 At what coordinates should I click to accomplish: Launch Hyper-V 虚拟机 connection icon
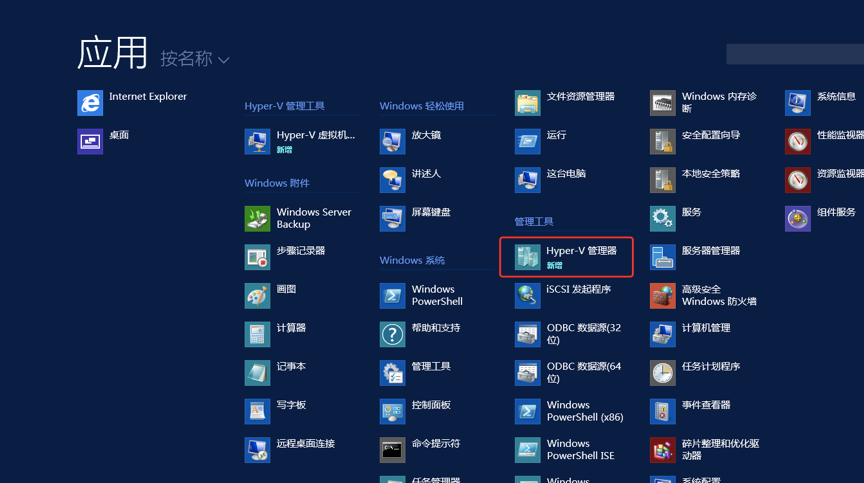(257, 142)
